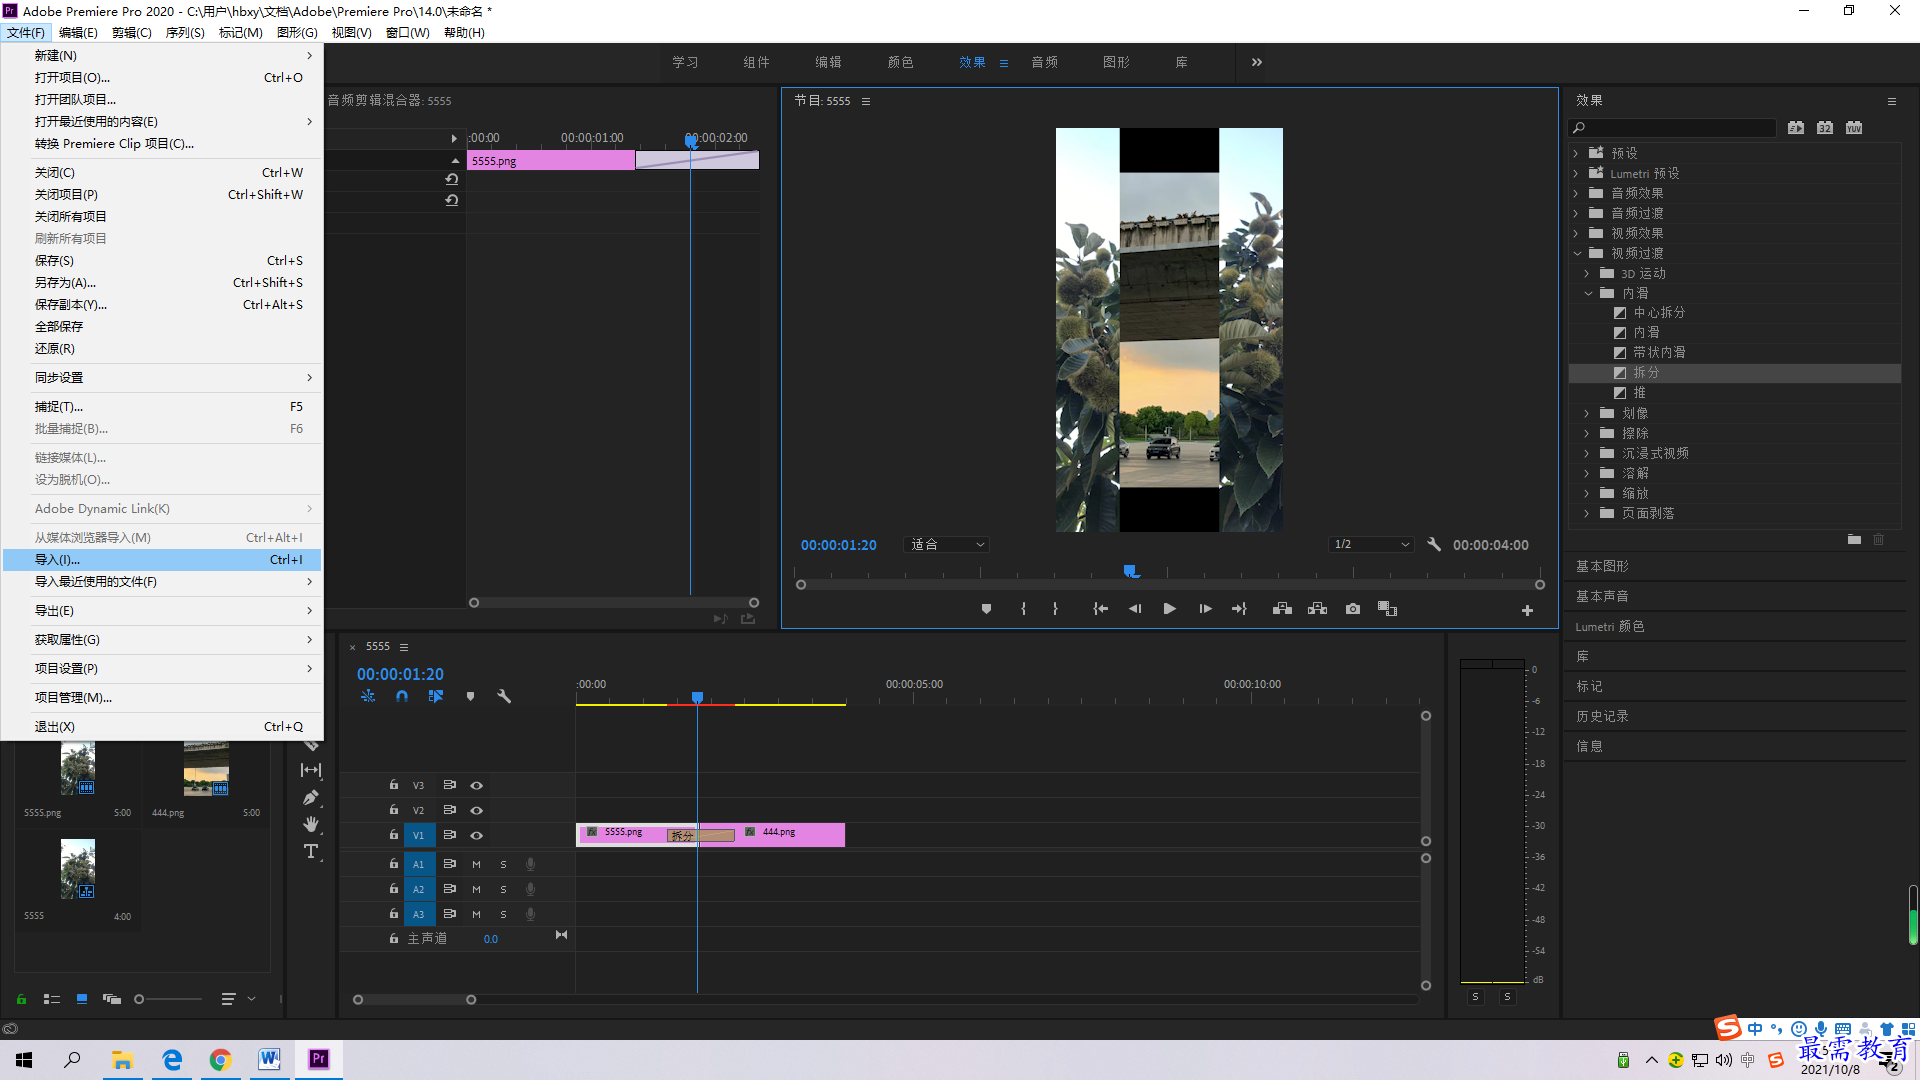
Task: Open timeline display settings wrench
Action: point(504,696)
